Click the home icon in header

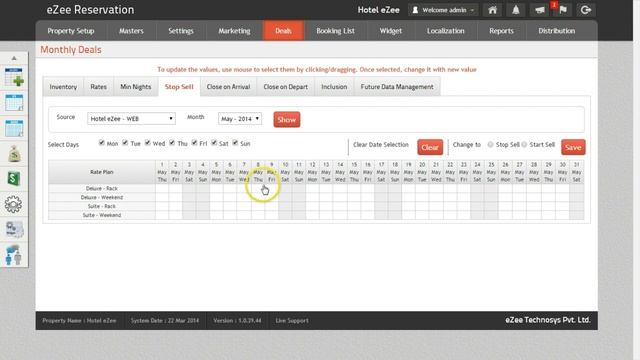492,10
